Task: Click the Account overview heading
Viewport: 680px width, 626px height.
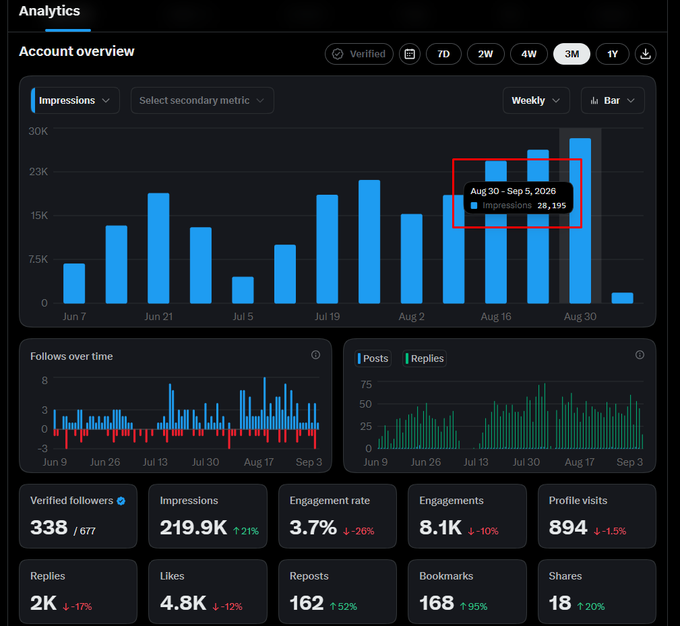Action: (x=77, y=52)
